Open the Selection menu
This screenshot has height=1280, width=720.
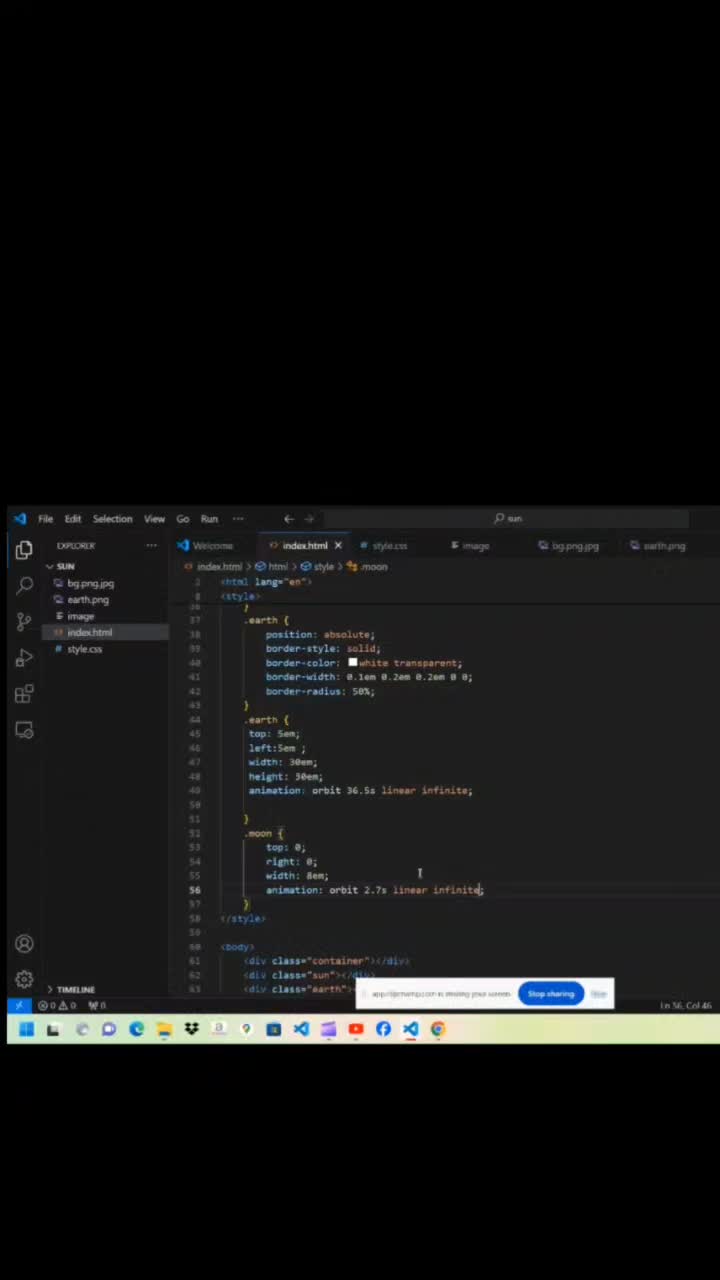click(112, 519)
